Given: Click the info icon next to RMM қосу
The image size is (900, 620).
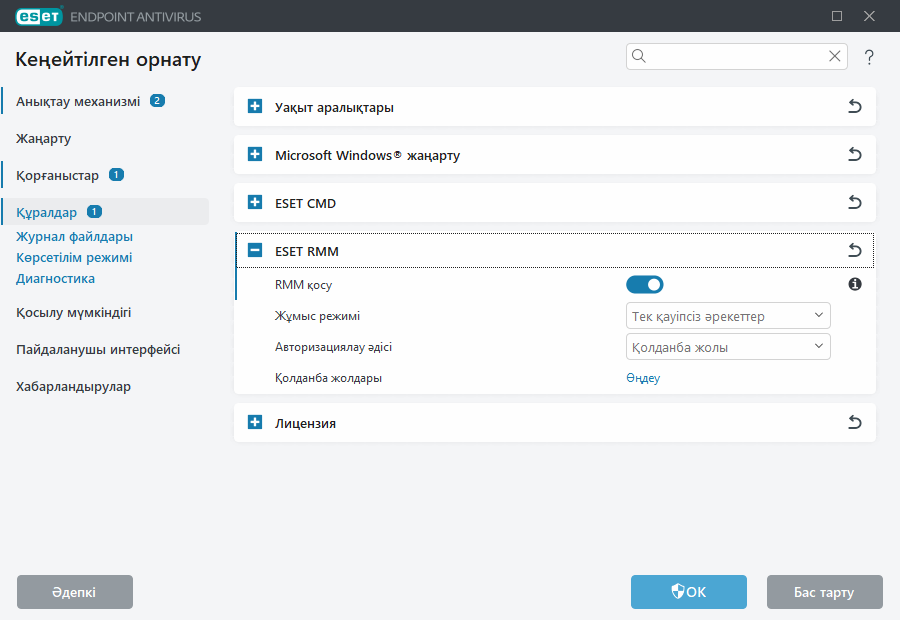Looking at the screenshot, I should pos(855,285).
